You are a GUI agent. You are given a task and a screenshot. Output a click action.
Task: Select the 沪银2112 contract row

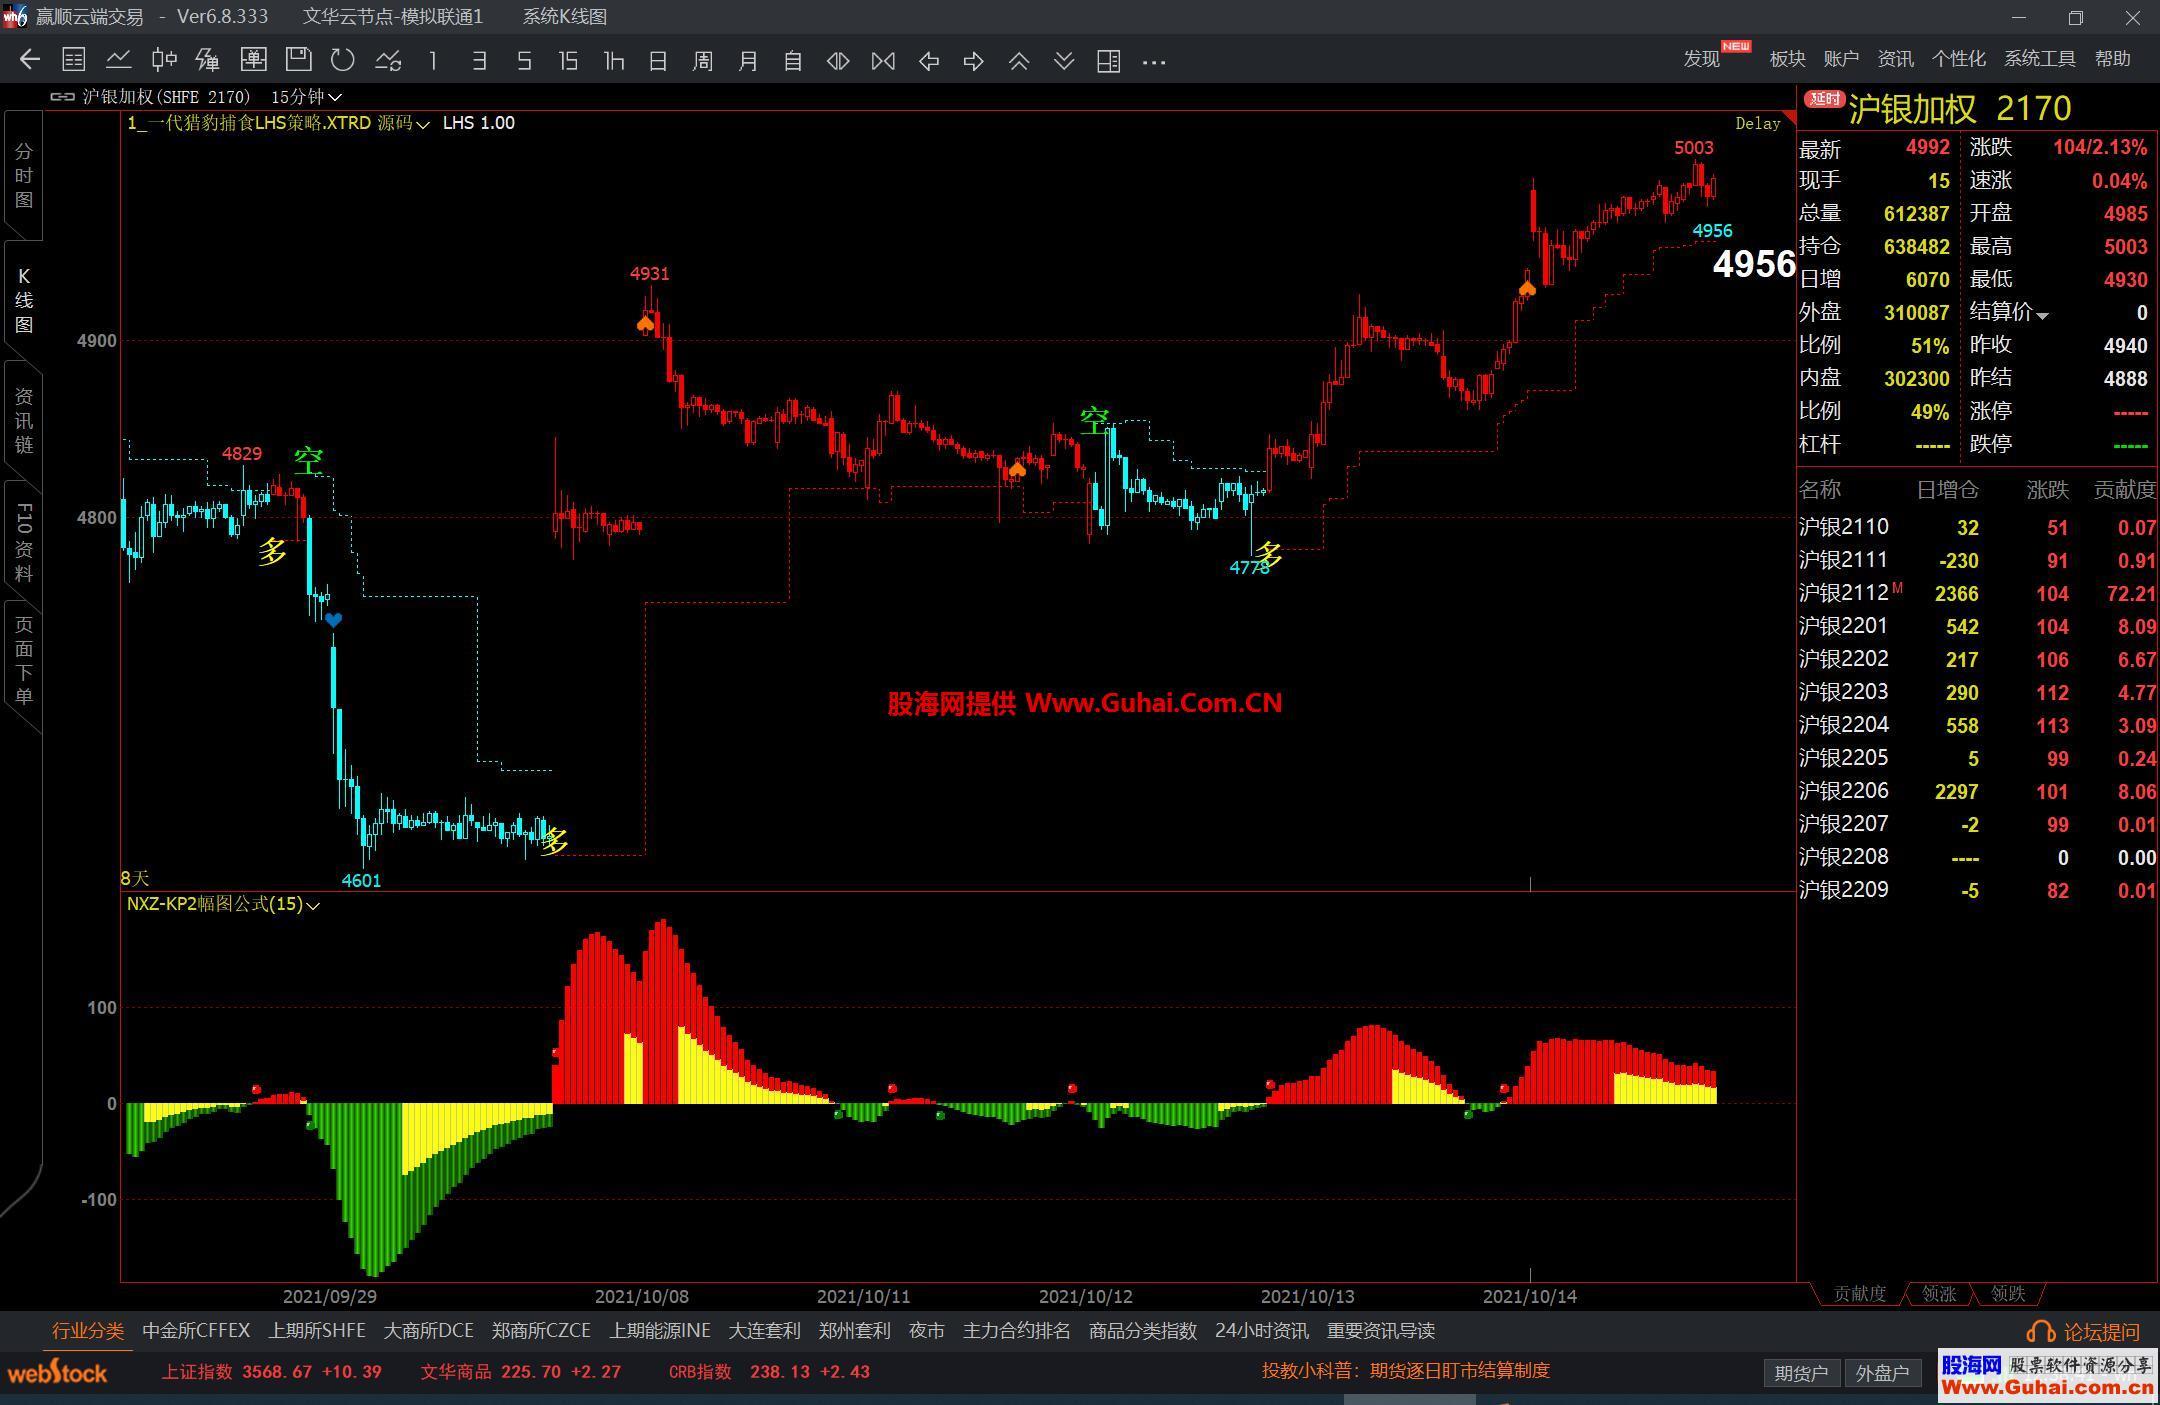(1844, 593)
